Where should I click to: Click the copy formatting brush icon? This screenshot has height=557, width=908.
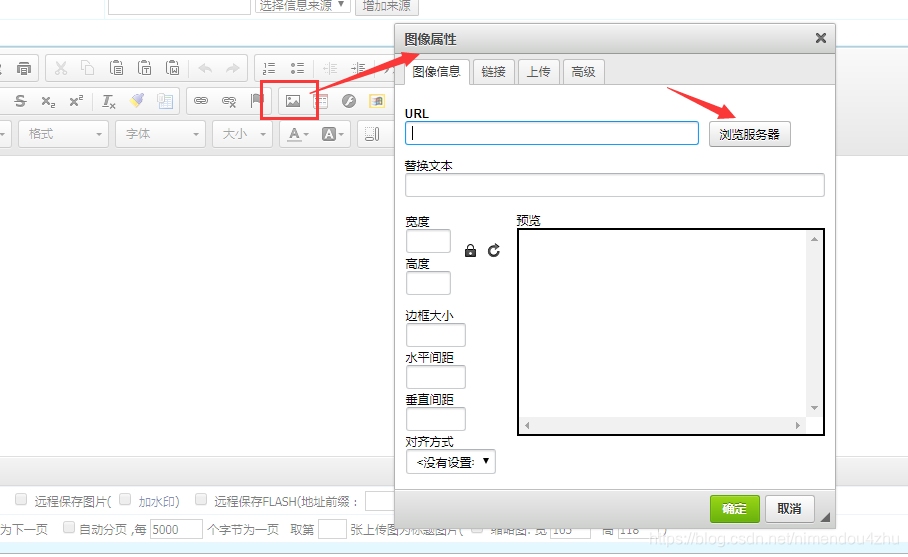tap(137, 101)
